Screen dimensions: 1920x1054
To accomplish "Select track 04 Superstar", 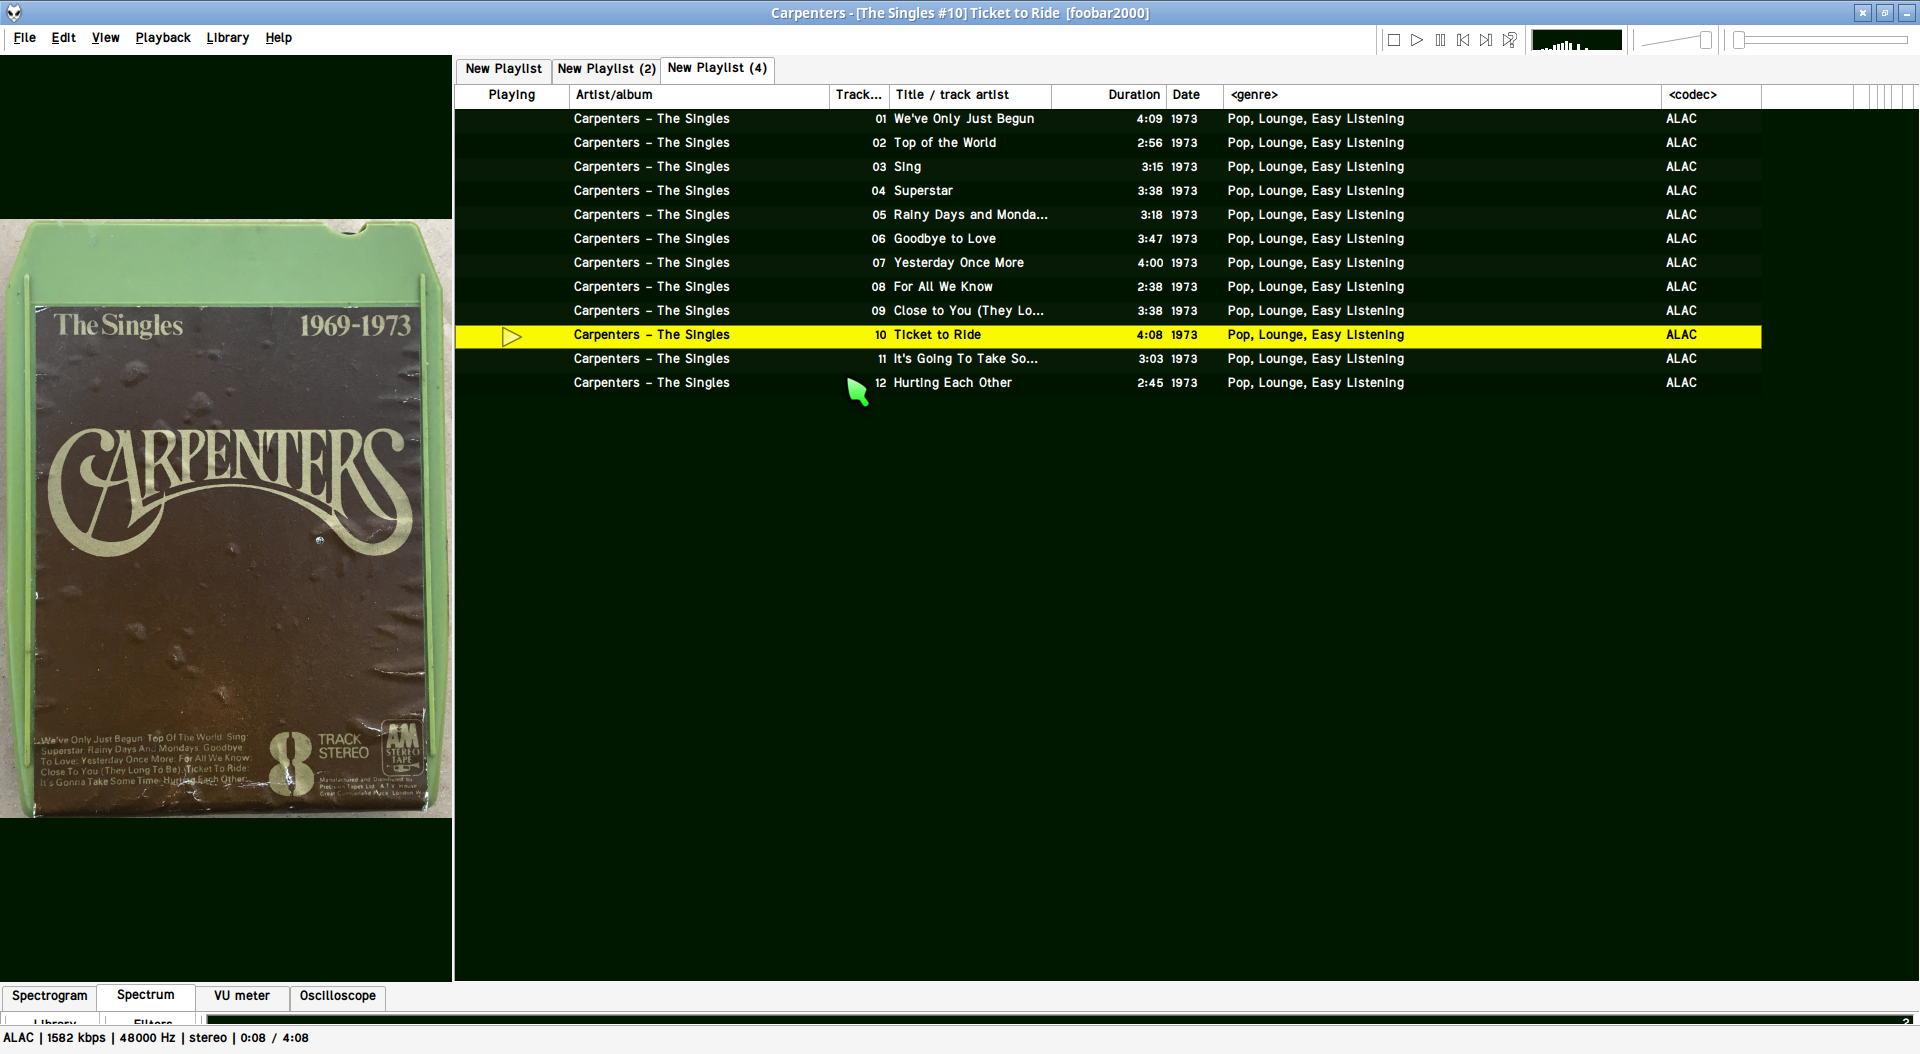I will point(1108,191).
